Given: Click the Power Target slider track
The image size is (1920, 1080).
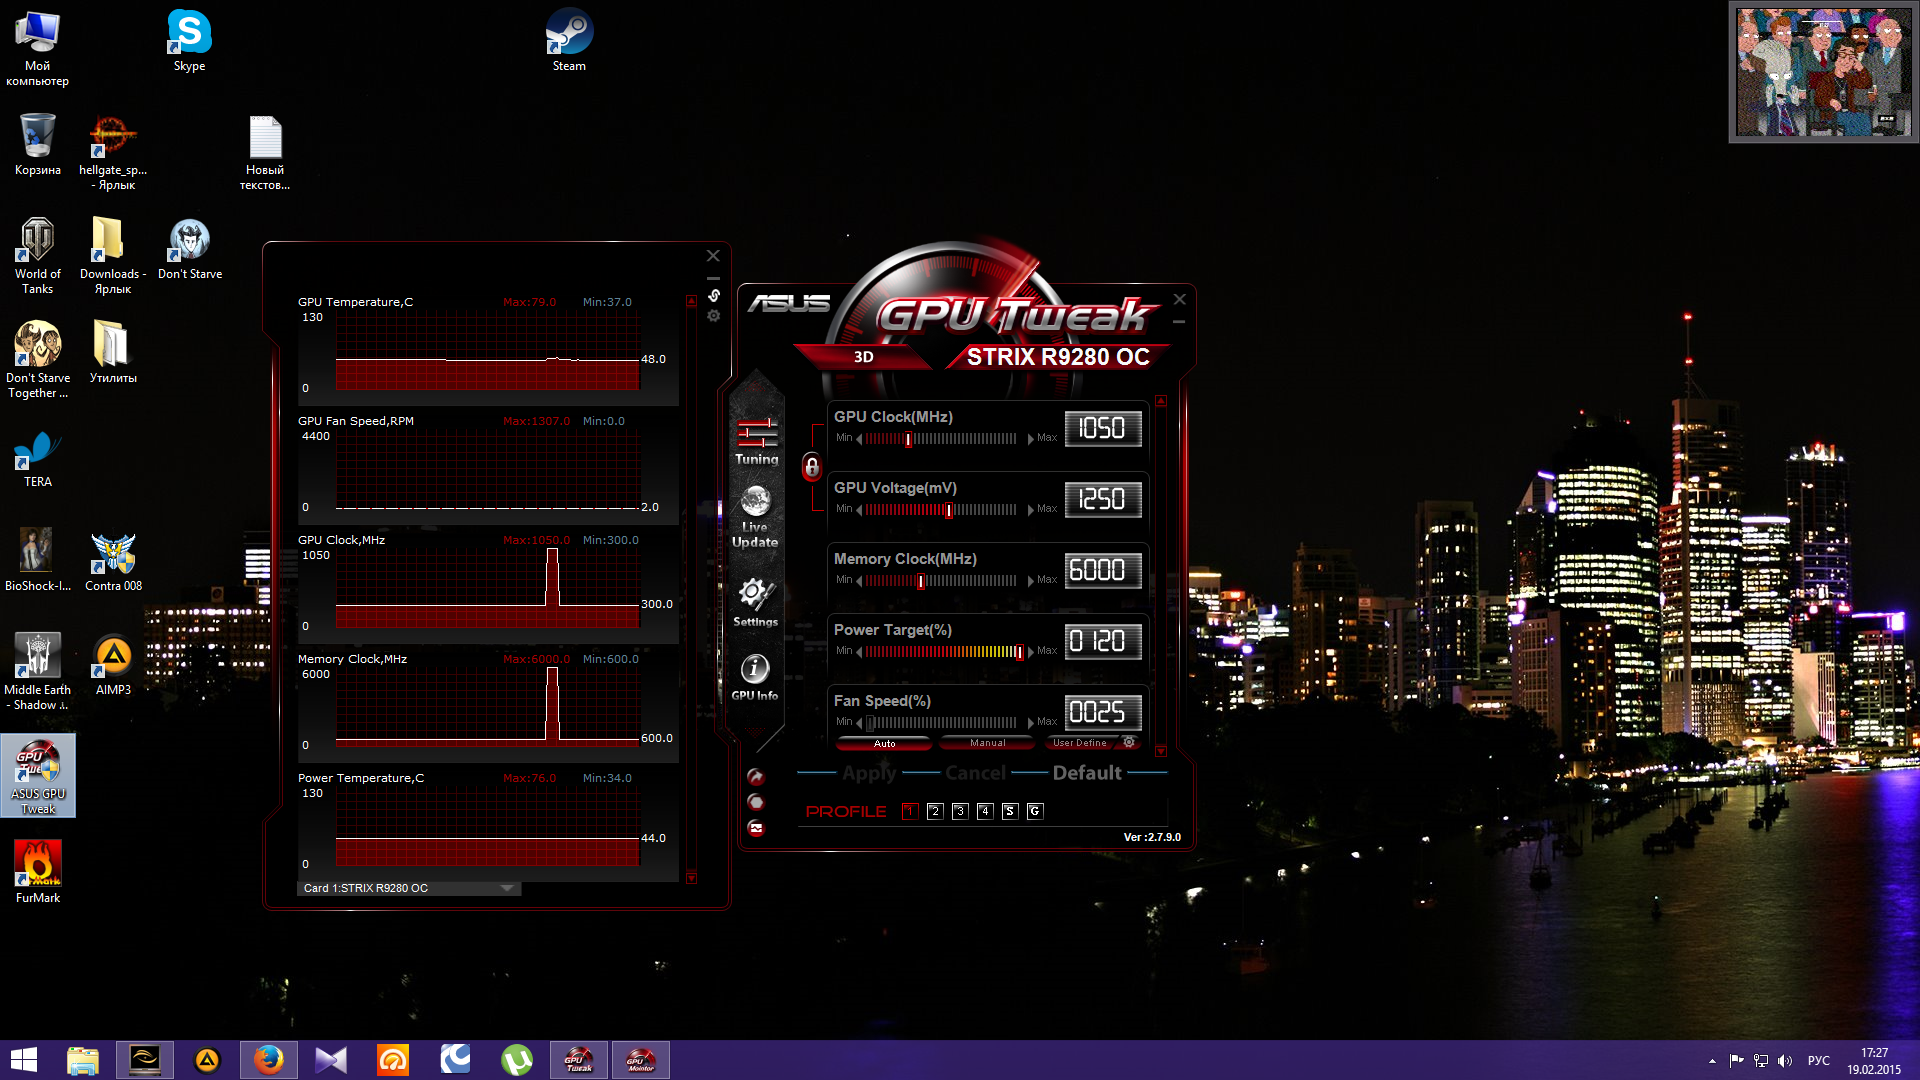Looking at the screenshot, I should pyautogui.click(x=940, y=652).
